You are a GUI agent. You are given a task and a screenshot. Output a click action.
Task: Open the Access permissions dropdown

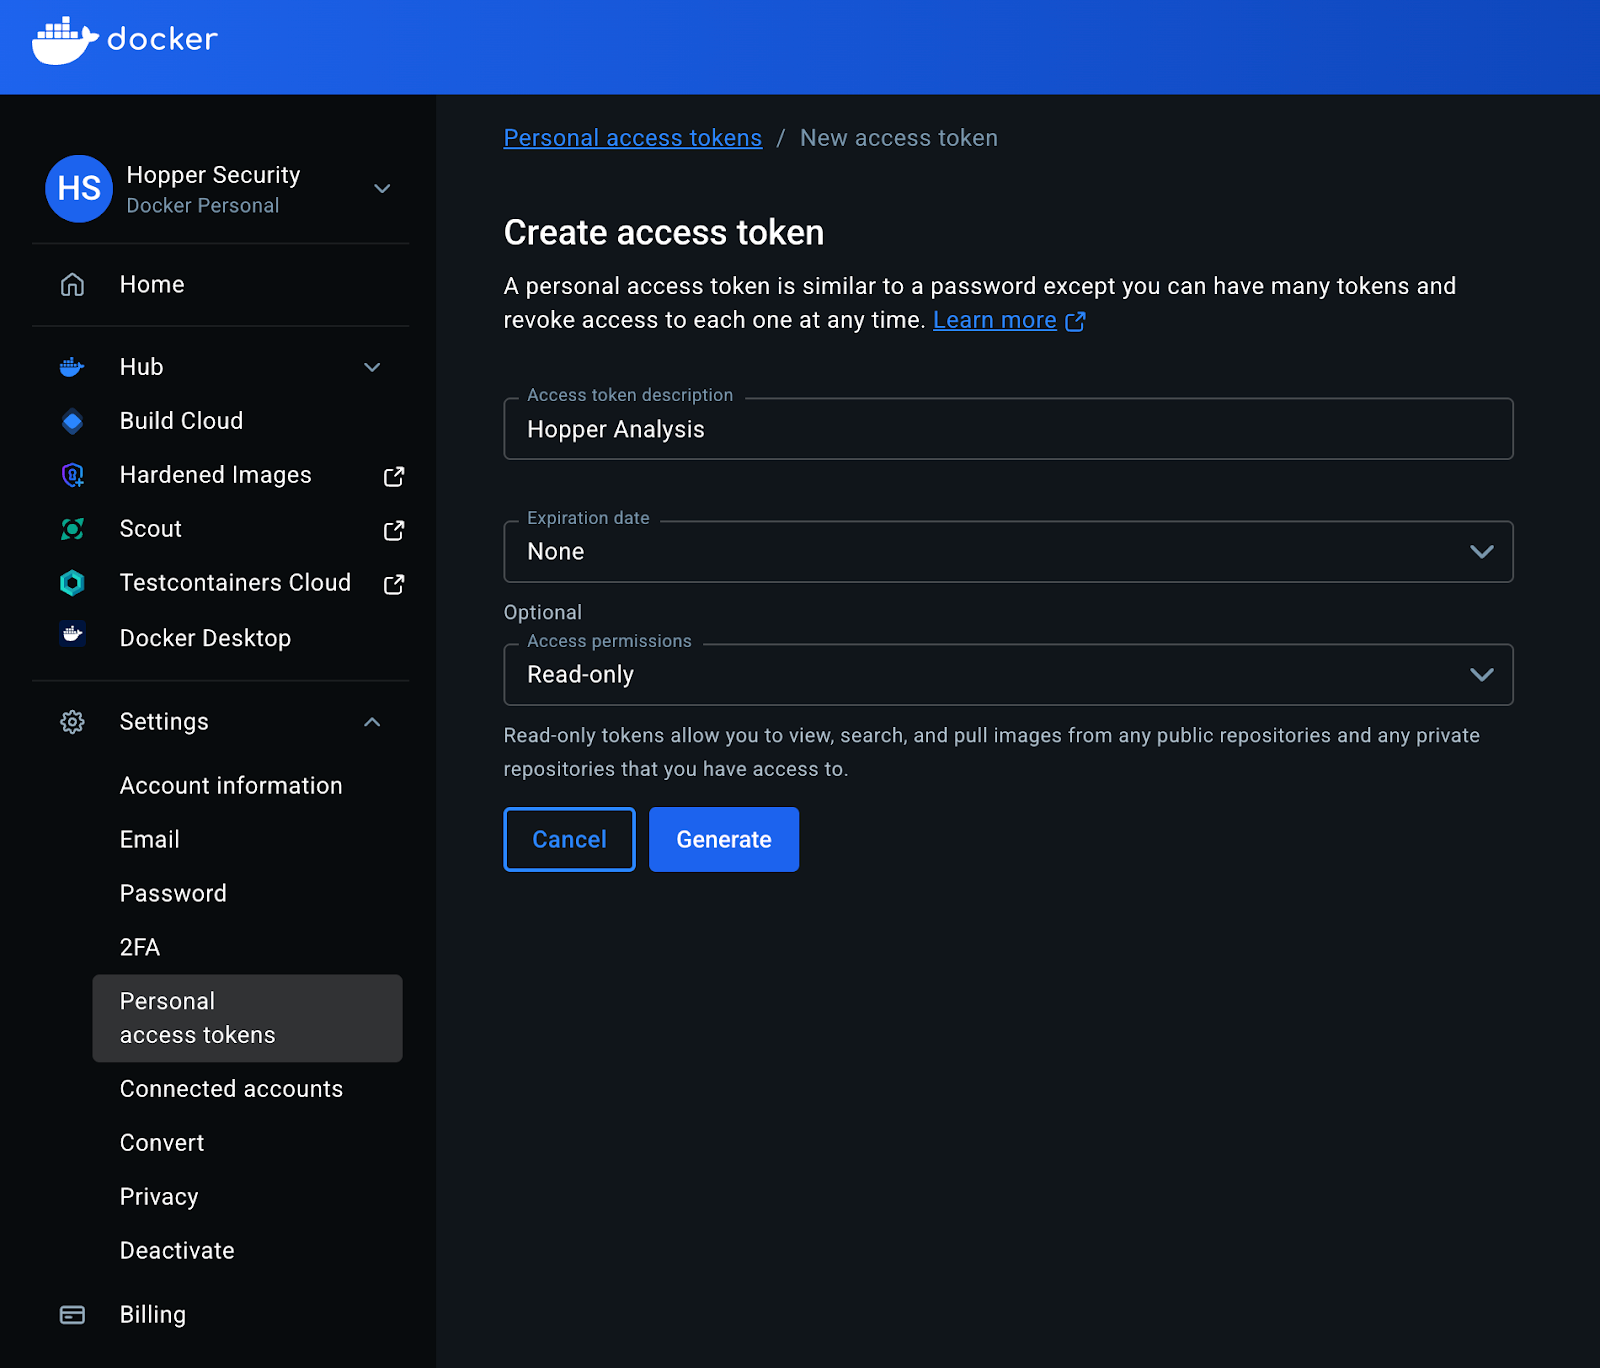tap(1008, 675)
